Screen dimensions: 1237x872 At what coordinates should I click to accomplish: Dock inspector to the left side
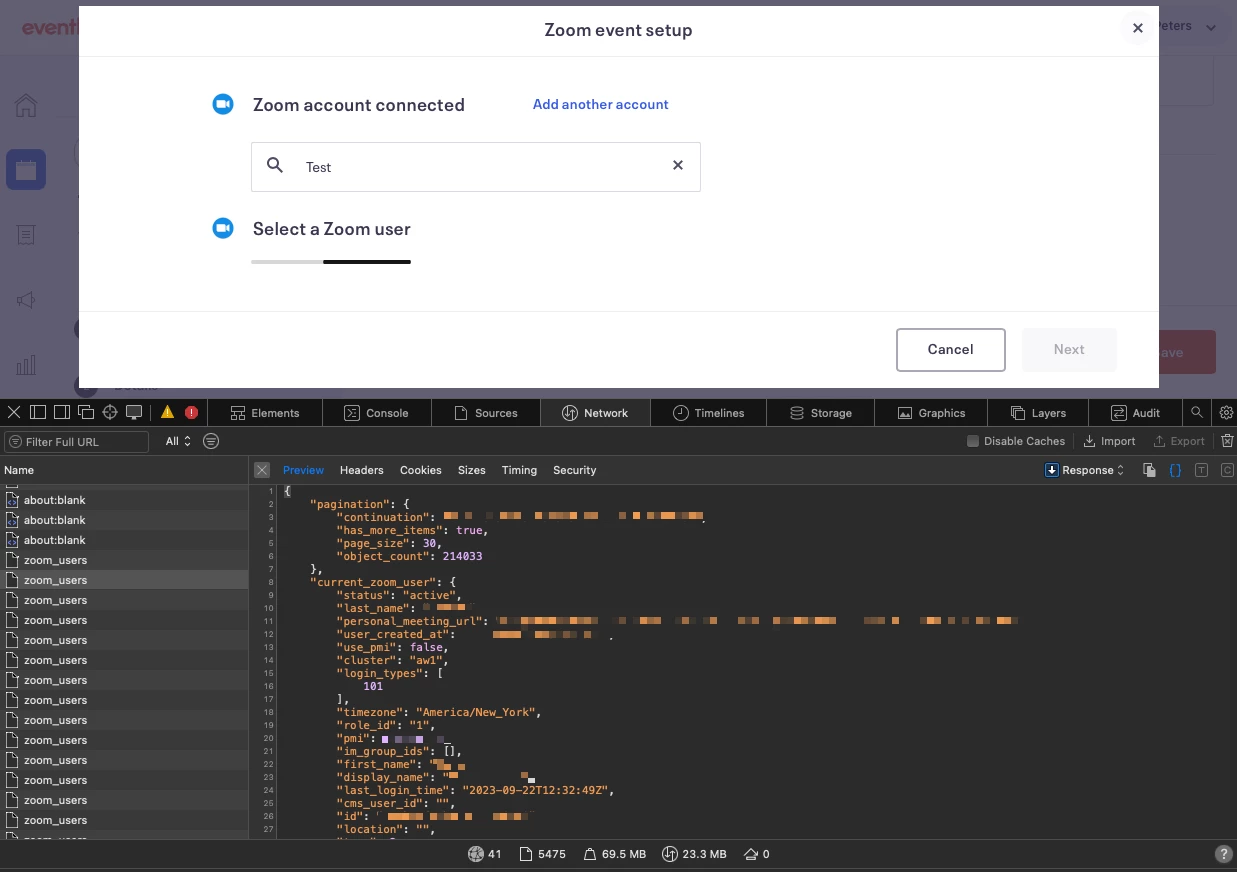[38, 412]
